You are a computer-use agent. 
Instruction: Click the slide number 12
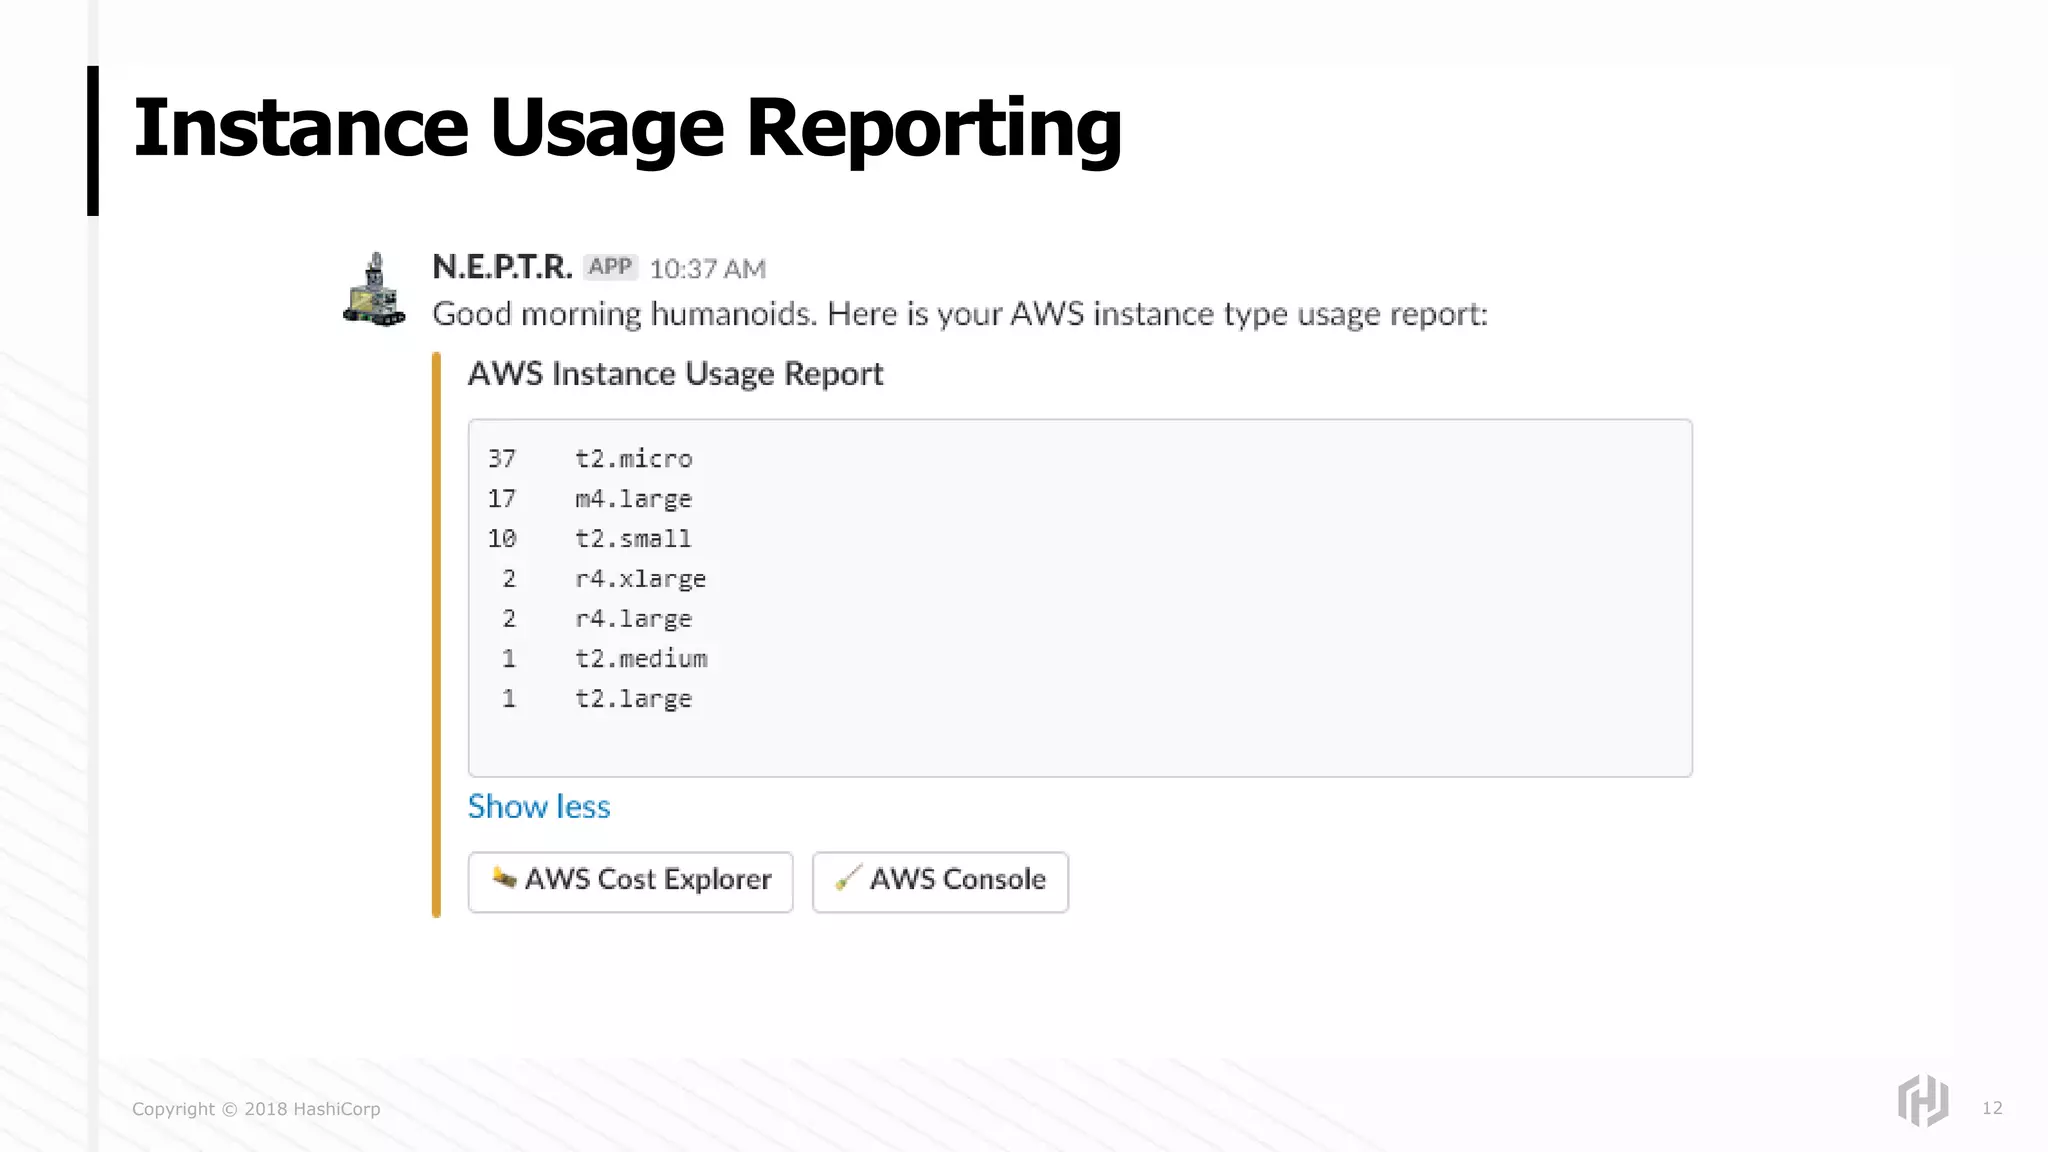tap(1992, 1108)
